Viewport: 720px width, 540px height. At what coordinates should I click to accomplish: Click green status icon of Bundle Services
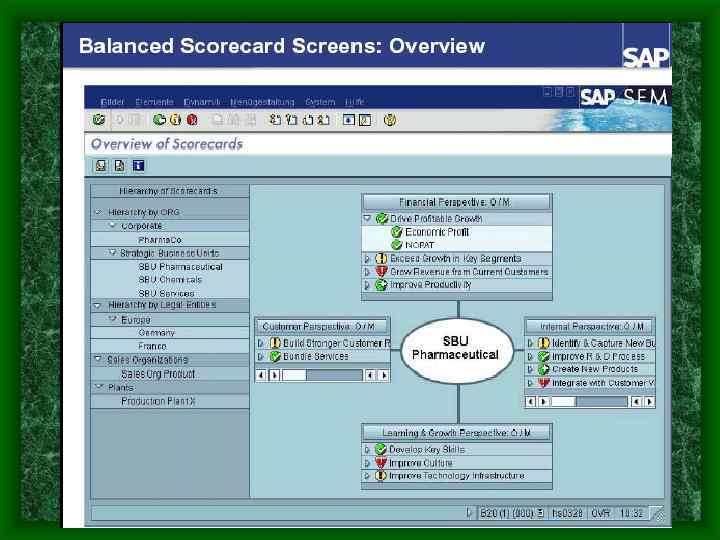275,356
